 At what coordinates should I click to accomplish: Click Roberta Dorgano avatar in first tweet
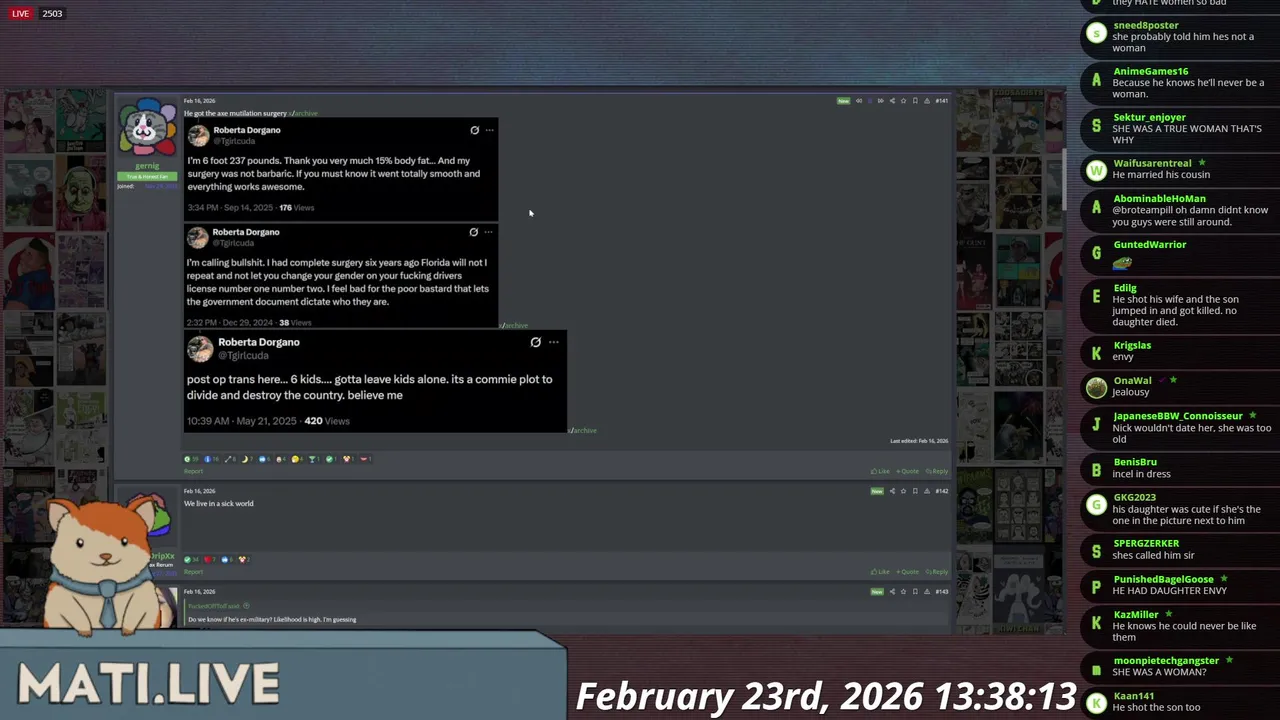click(198, 135)
